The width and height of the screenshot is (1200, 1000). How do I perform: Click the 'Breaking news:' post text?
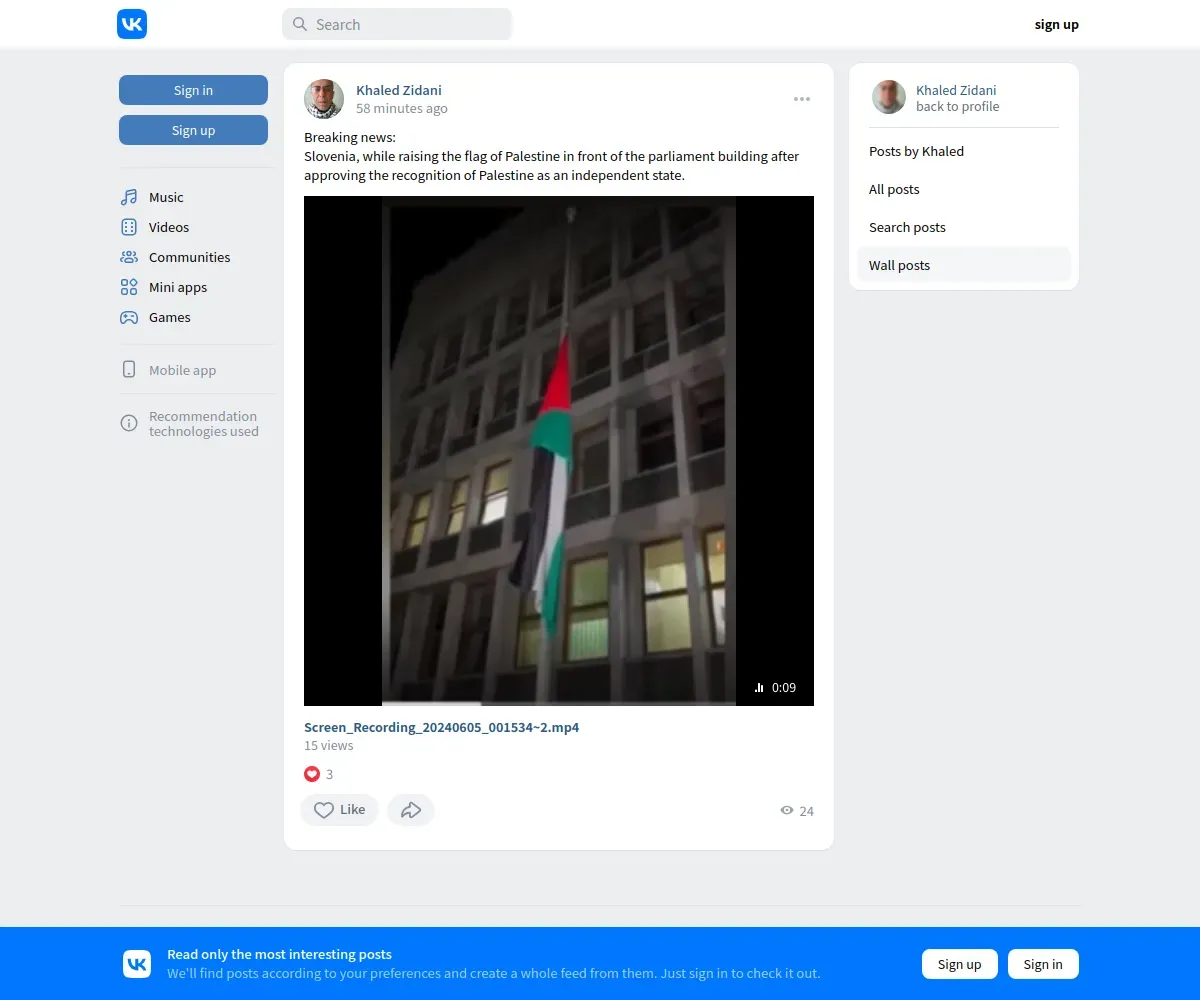coord(350,137)
